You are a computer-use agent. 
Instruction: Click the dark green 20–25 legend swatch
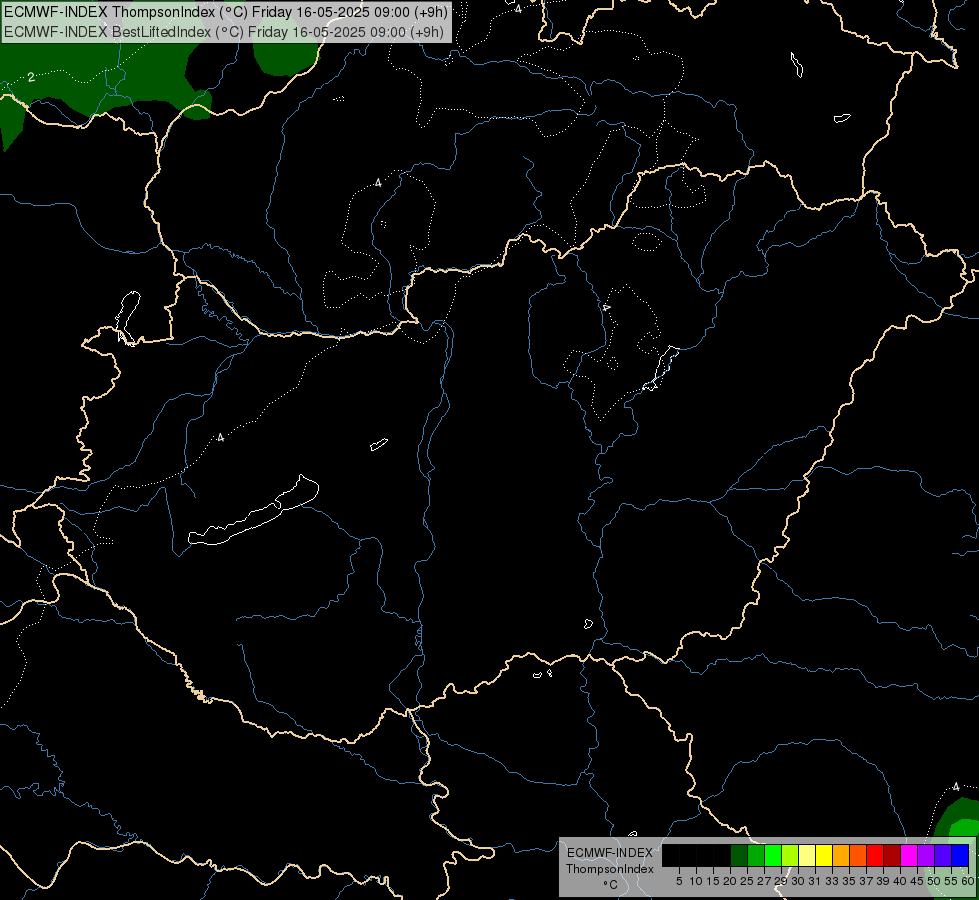[739, 855]
